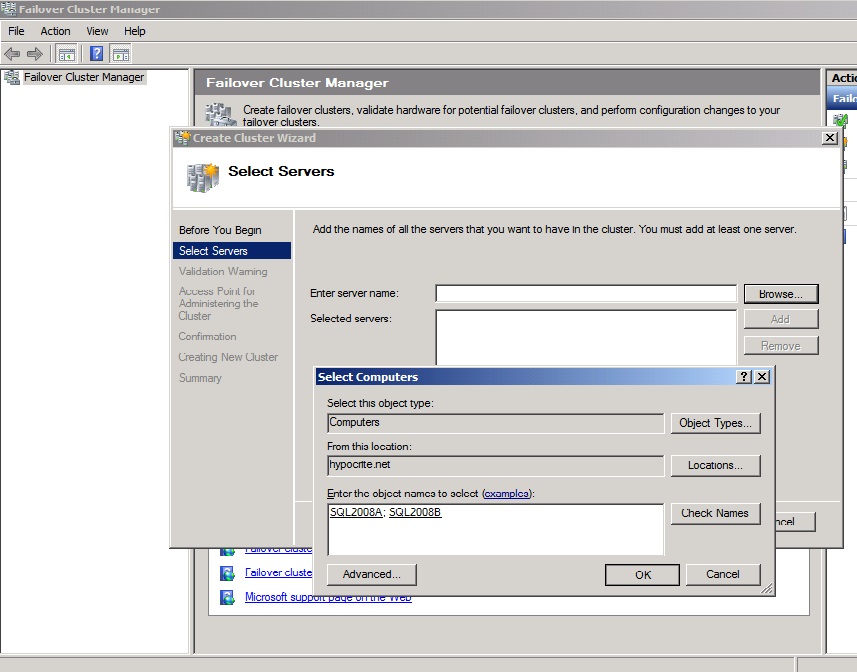
Task: Click the object names text box
Action: [496, 529]
